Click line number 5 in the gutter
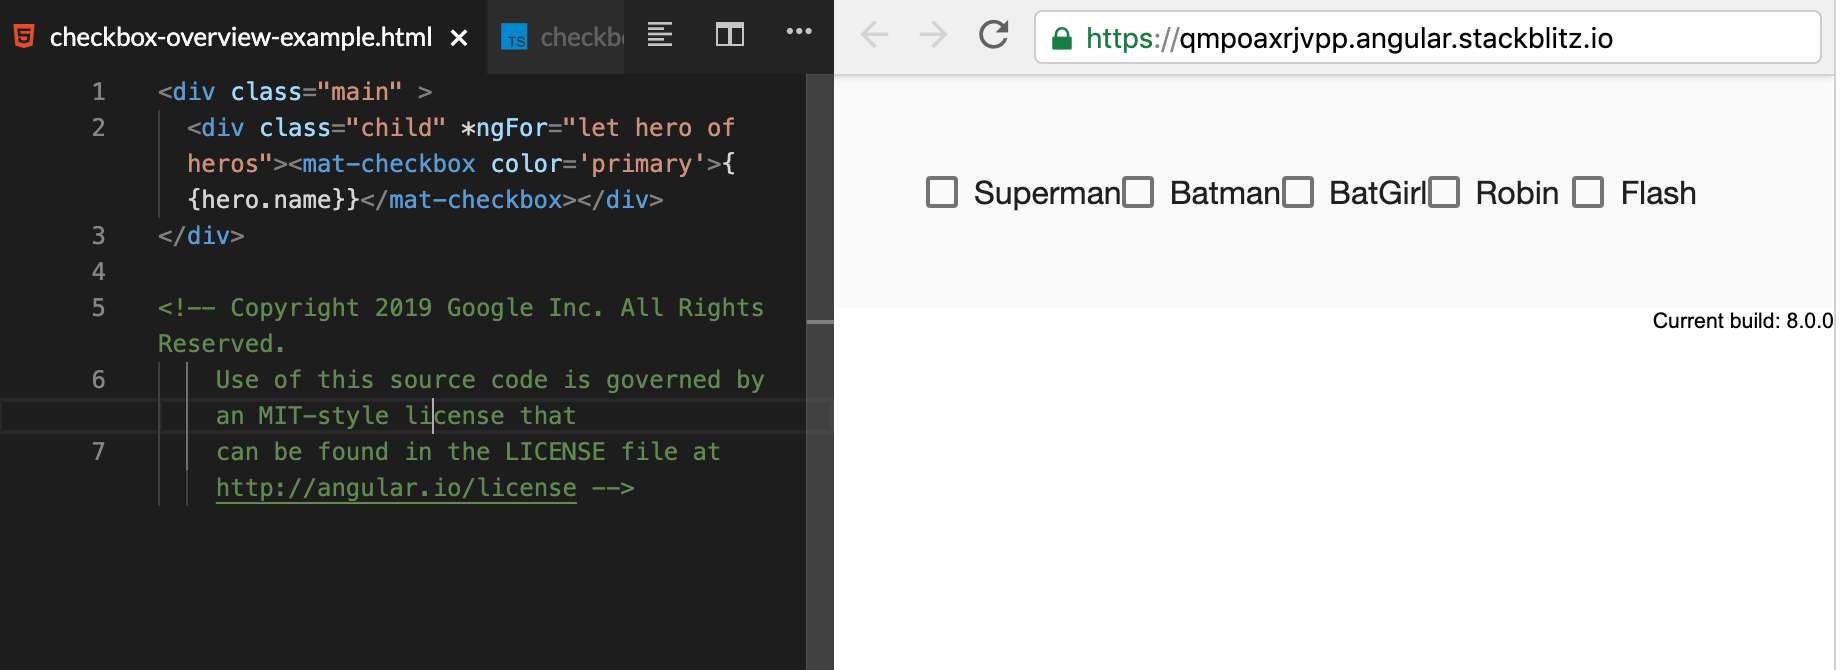Image resolution: width=1846 pixels, height=670 pixels. click(98, 308)
